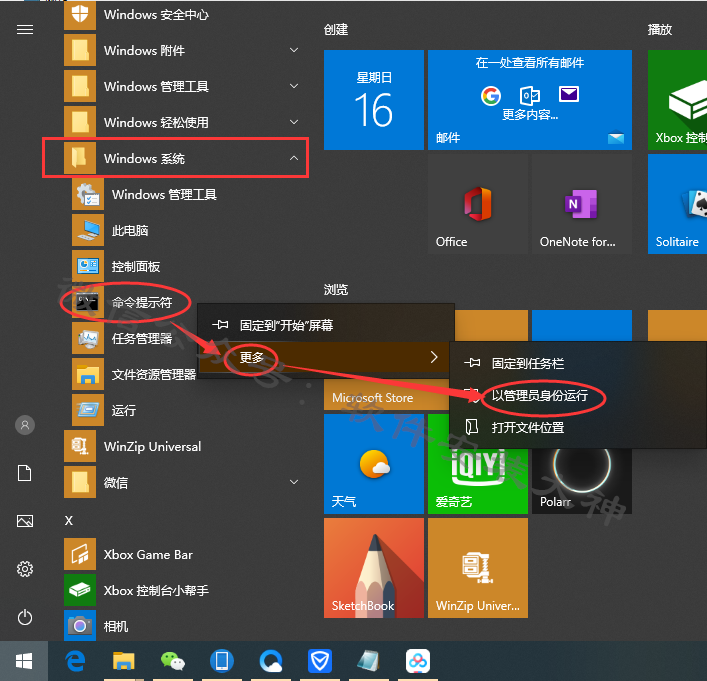Open WeChat from the taskbar
707x681 pixels.
[x=173, y=661]
